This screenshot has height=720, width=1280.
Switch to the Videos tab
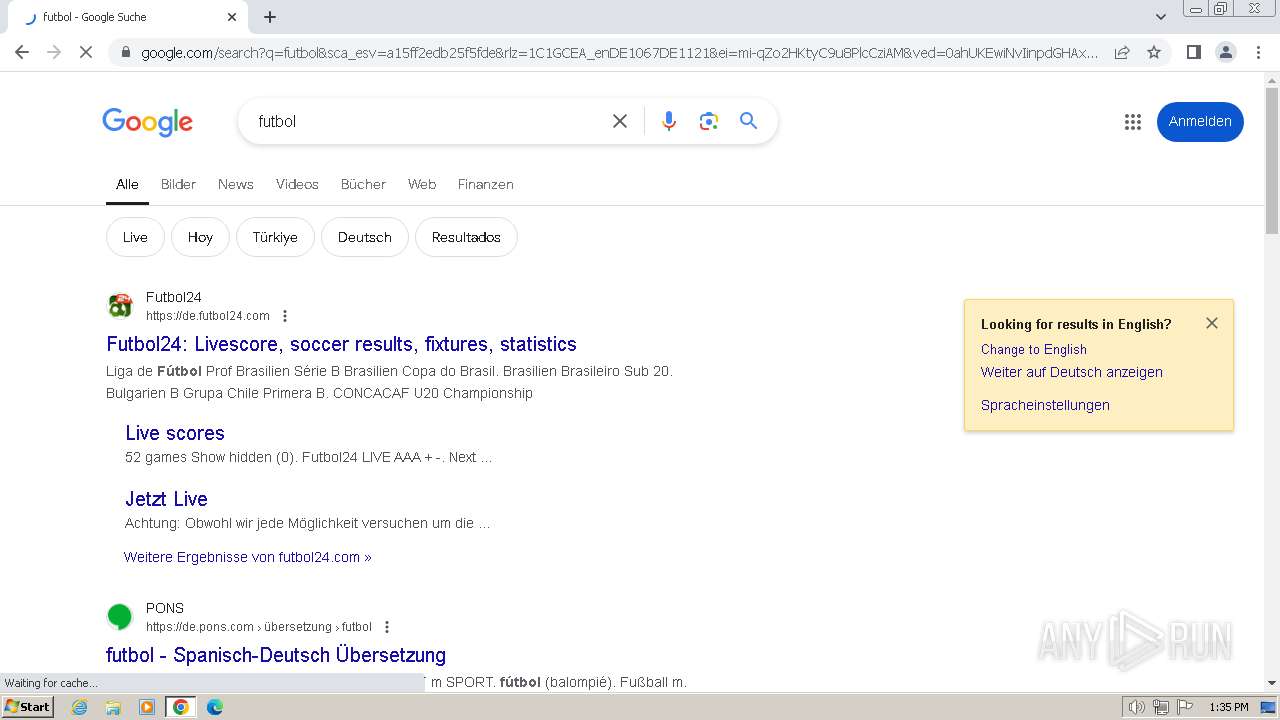click(297, 184)
